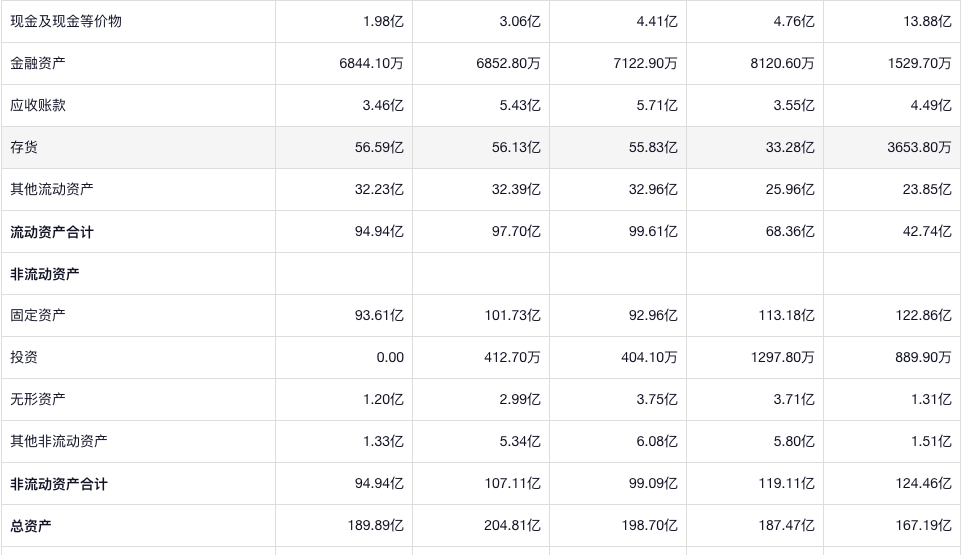
Task: Click the 97.70亿 current assets total
Action: click(515, 232)
